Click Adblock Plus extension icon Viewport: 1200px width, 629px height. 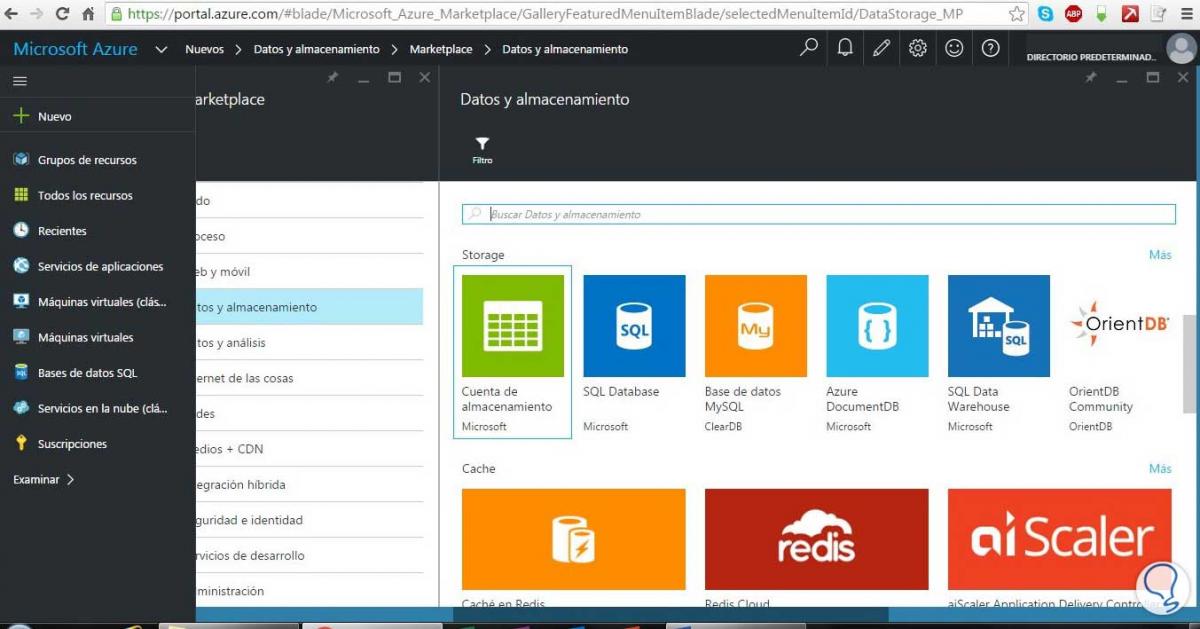coord(1073,14)
